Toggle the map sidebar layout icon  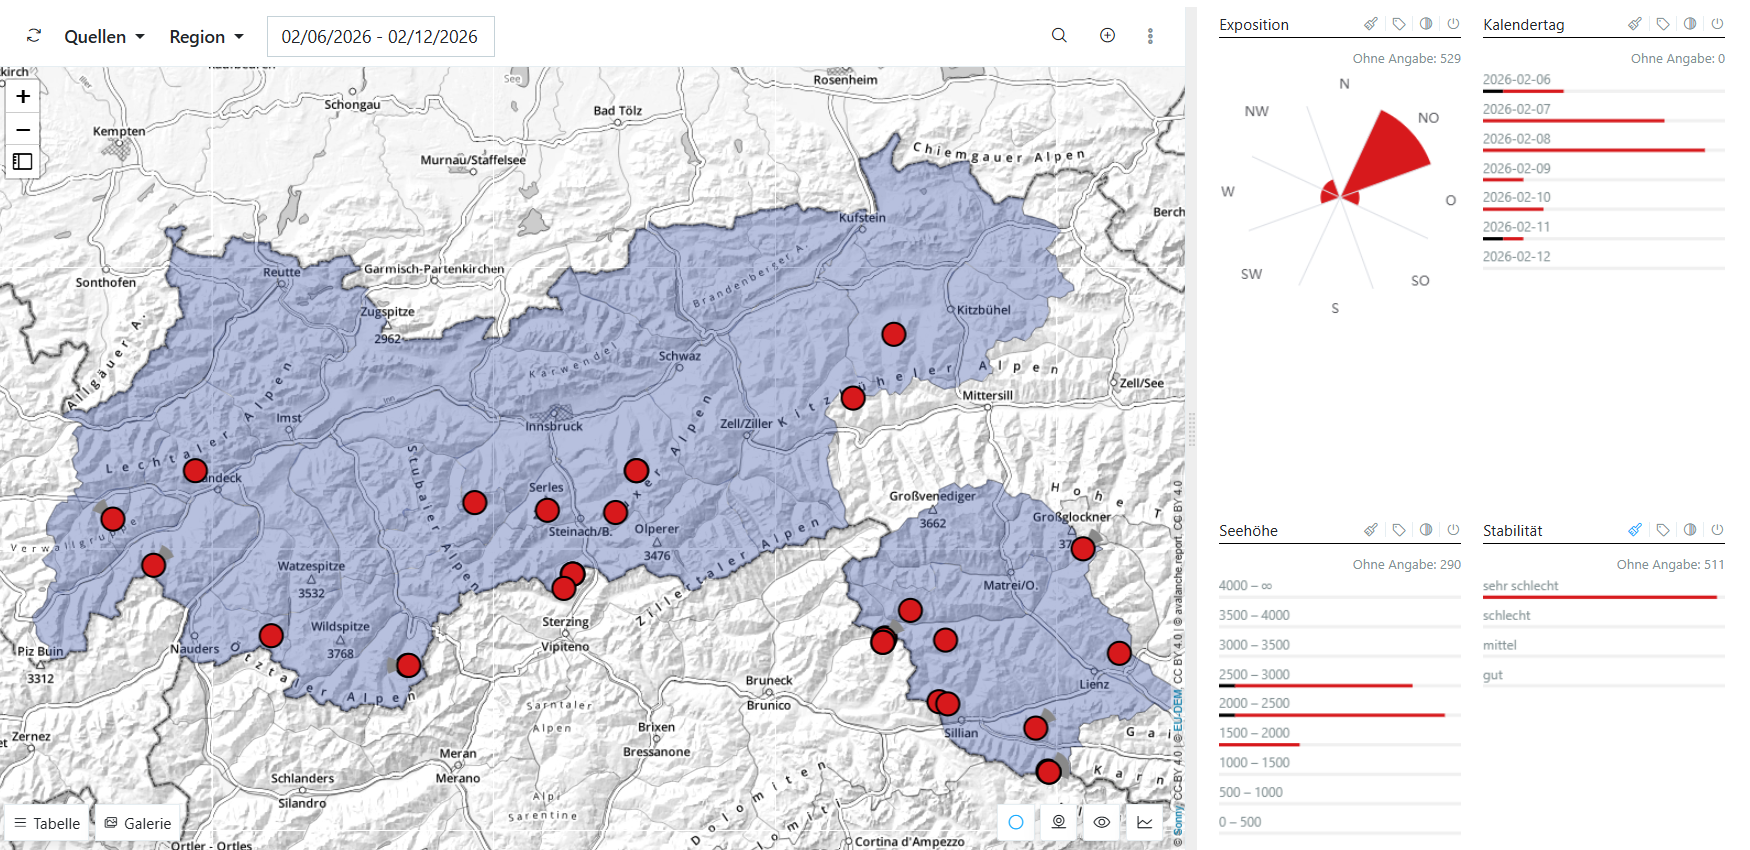pos(23,162)
